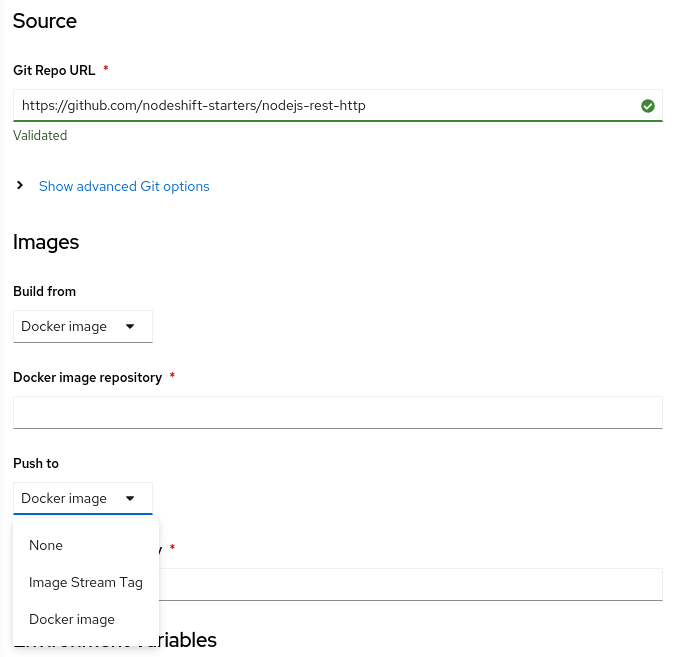The image size is (677, 657).
Task: Open the Build from dropdown
Action: point(83,326)
